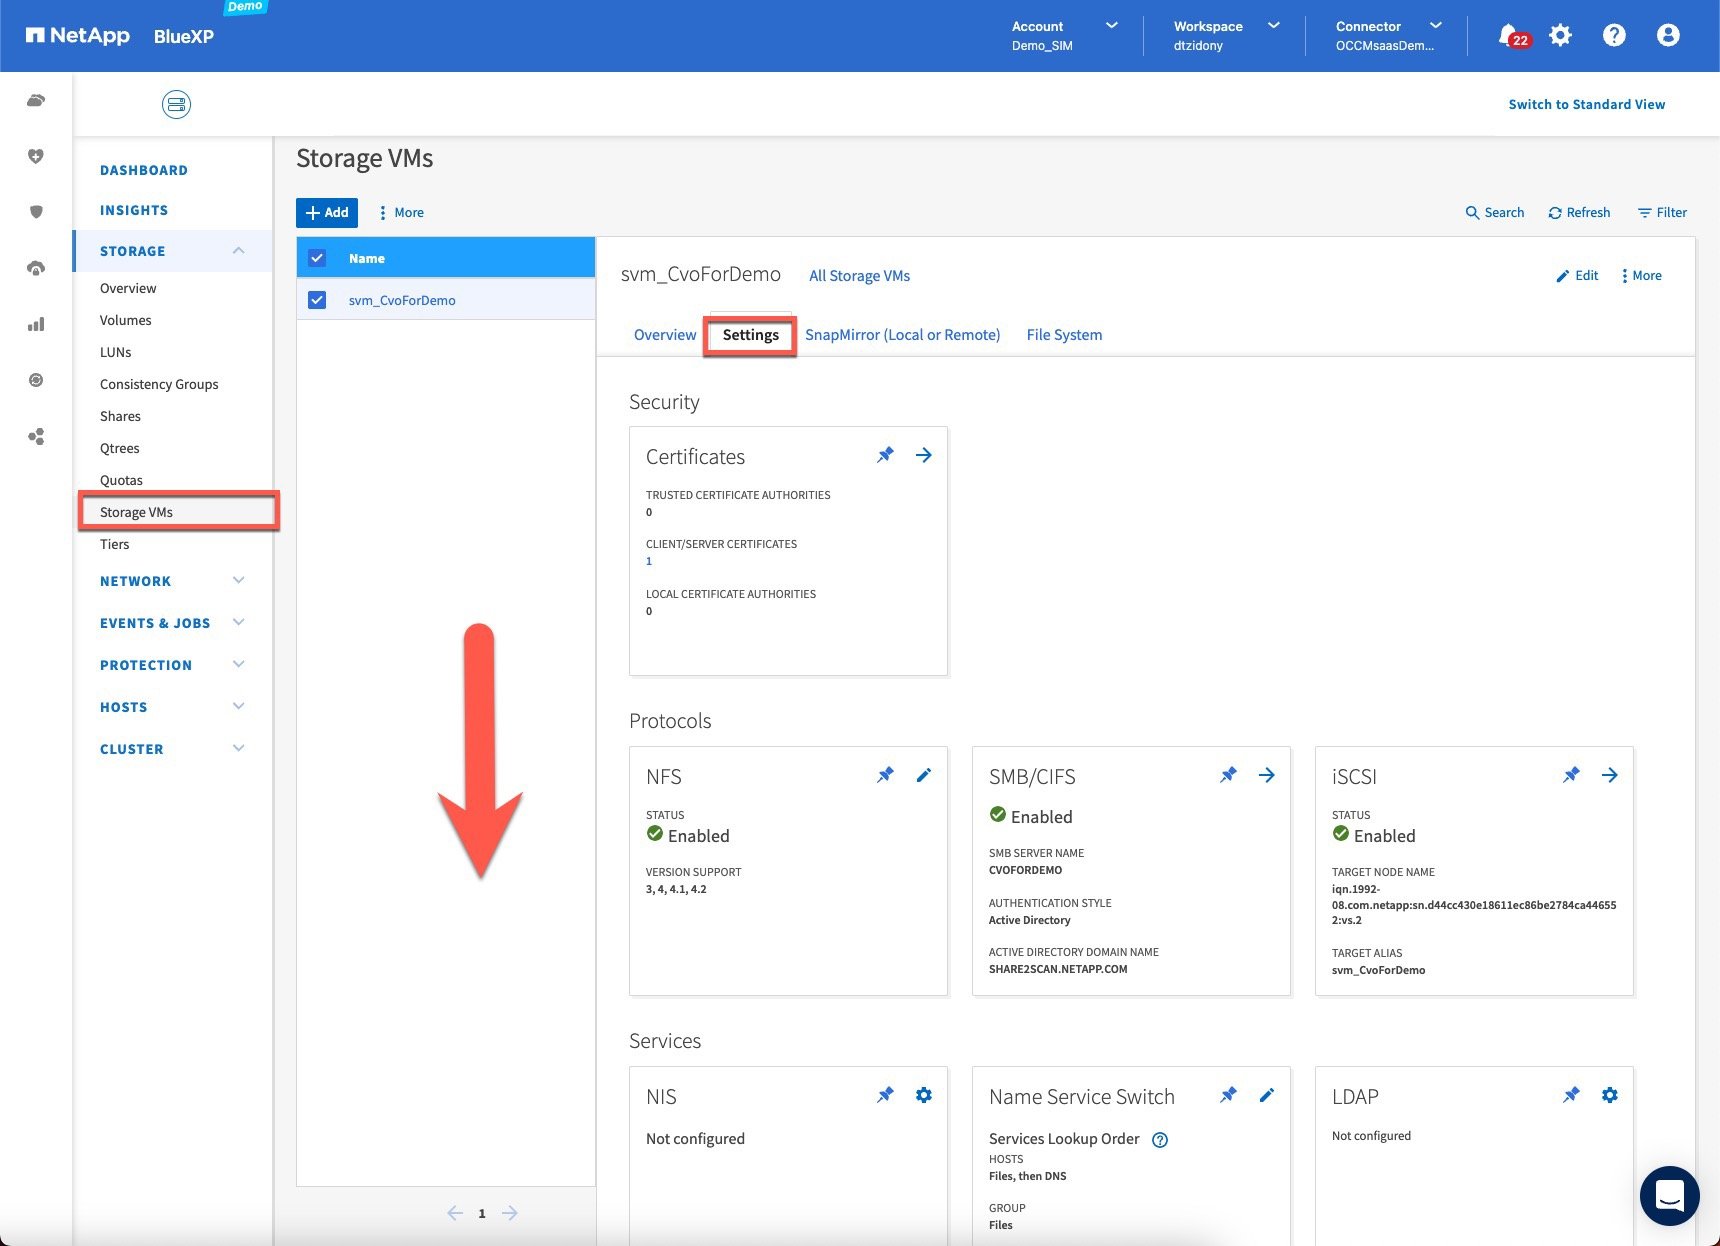Pin the iSCSI protocol card
The width and height of the screenshot is (1720, 1246).
(1571, 775)
